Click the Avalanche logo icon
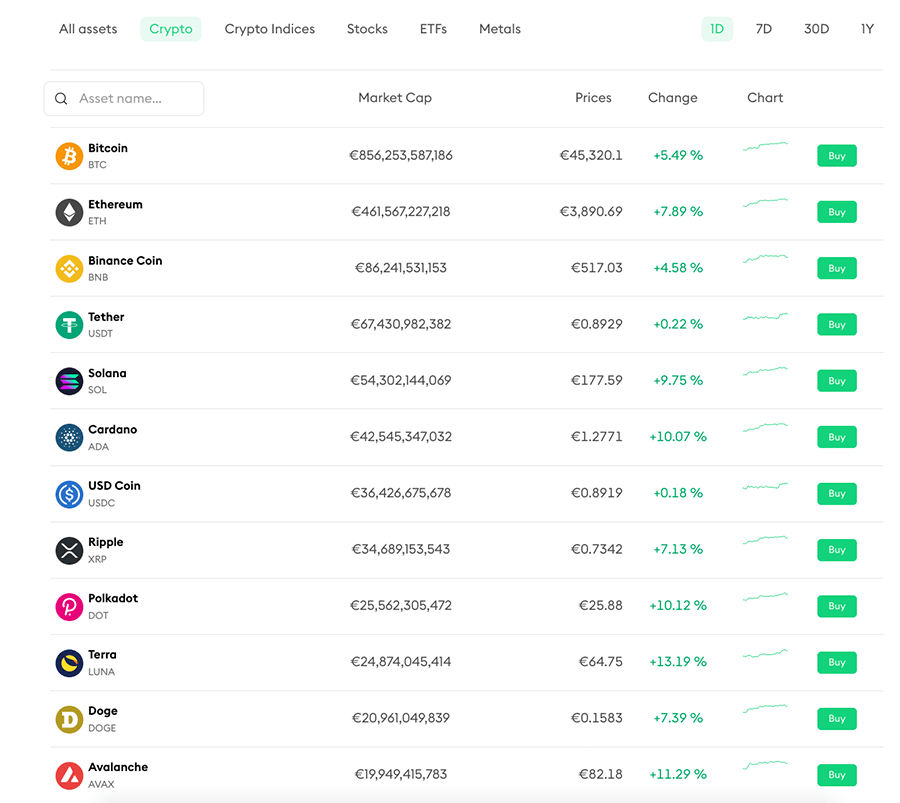The width and height of the screenshot is (900, 803). [69, 775]
